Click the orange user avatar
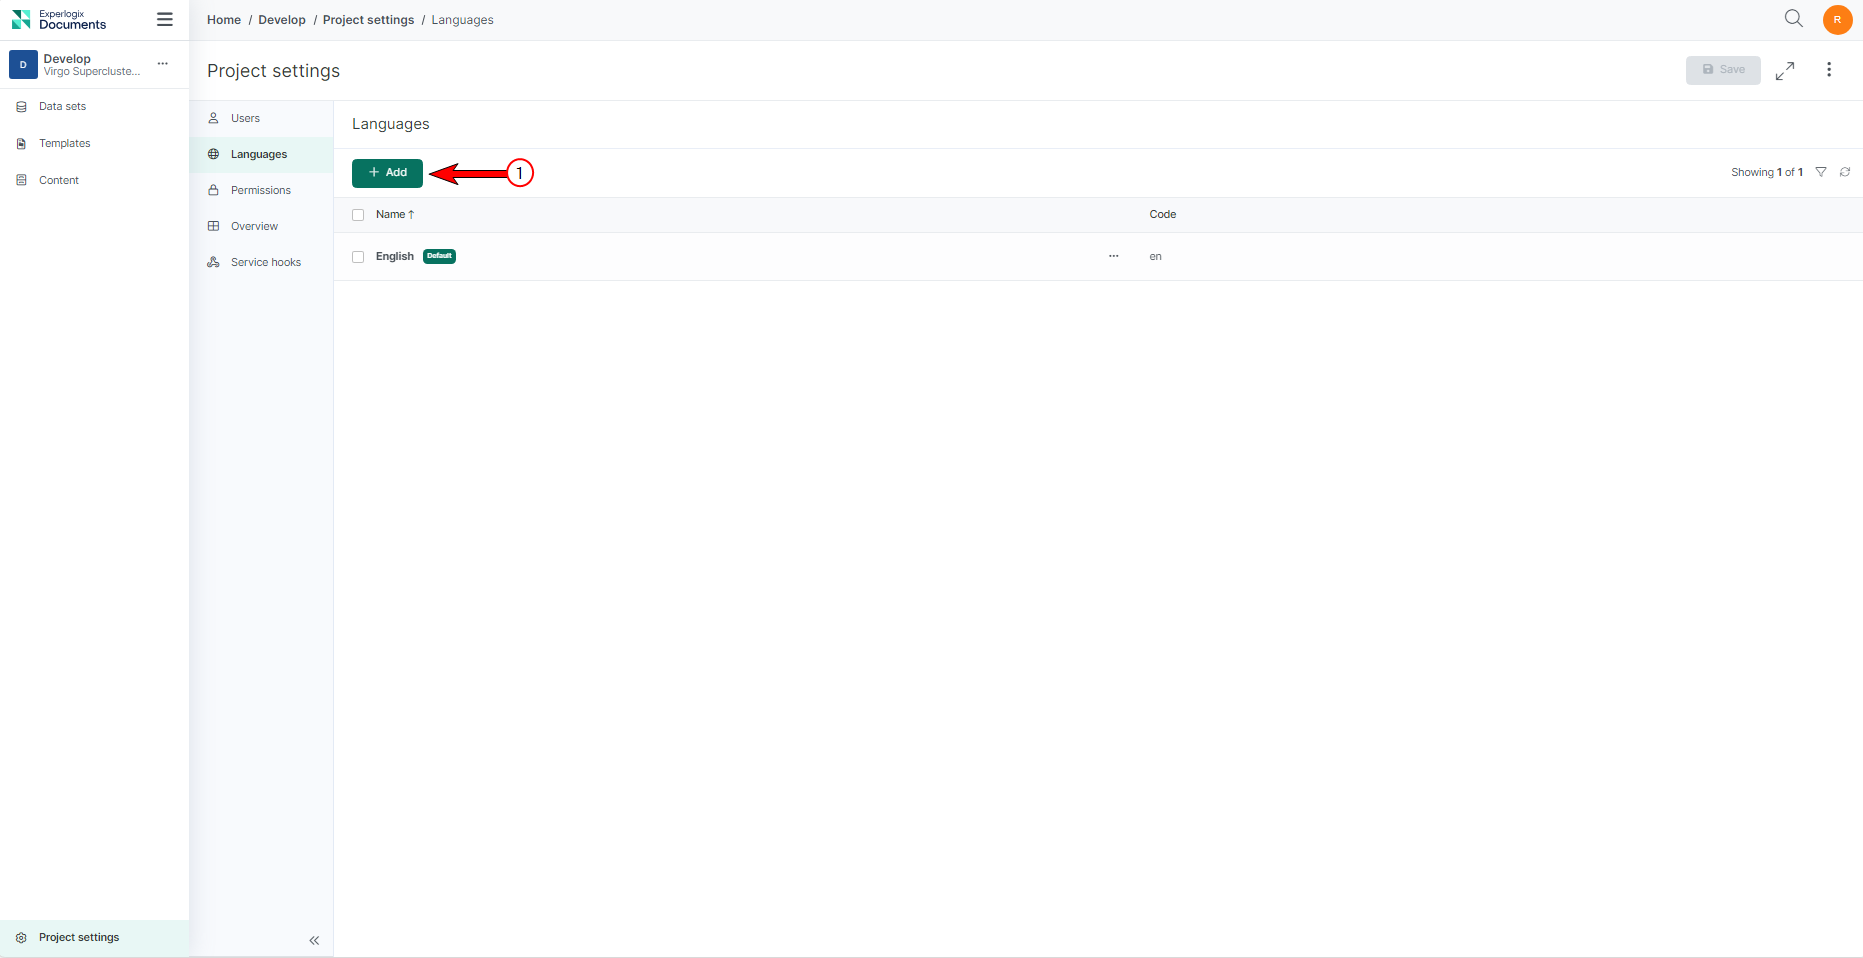Viewport: 1863px width, 958px height. click(x=1837, y=20)
